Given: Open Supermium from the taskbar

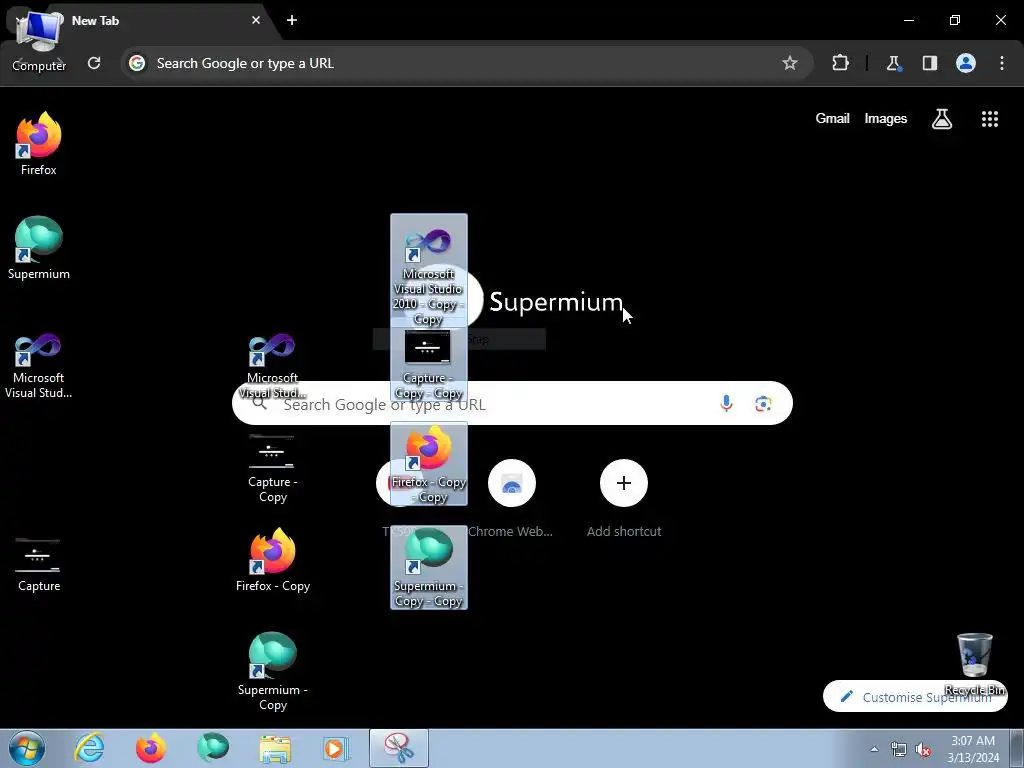Looking at the screenshot, I should (x=213, y=748).
